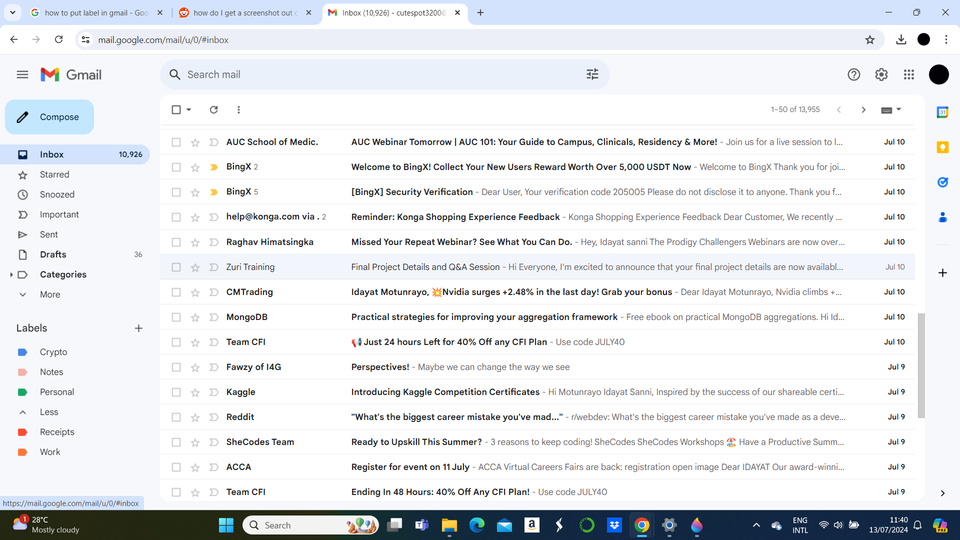Open Gmail settings gear icon
960x540 pixels.
[x=881, y=75]
